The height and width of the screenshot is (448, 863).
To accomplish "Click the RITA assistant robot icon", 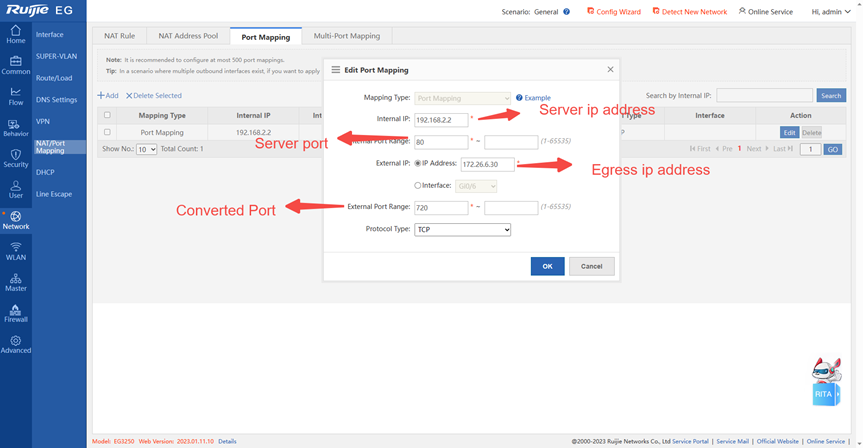I will [x=825, y=381].
